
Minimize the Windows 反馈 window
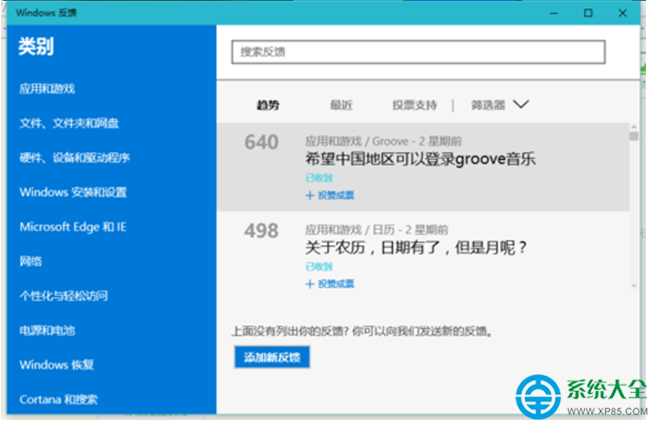(554, 13)
